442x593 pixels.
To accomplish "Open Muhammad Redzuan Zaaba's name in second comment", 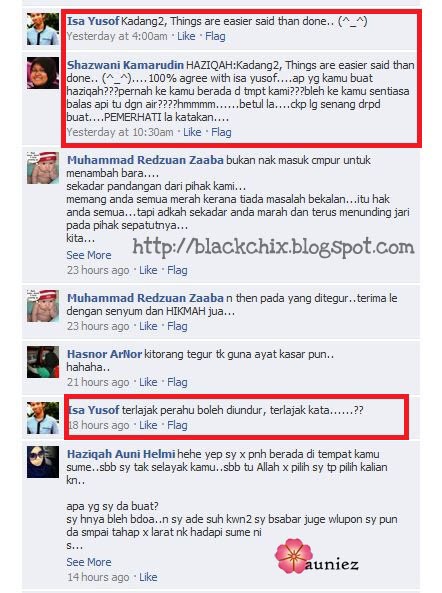I will pyautogui.click(x=145, y=298).
